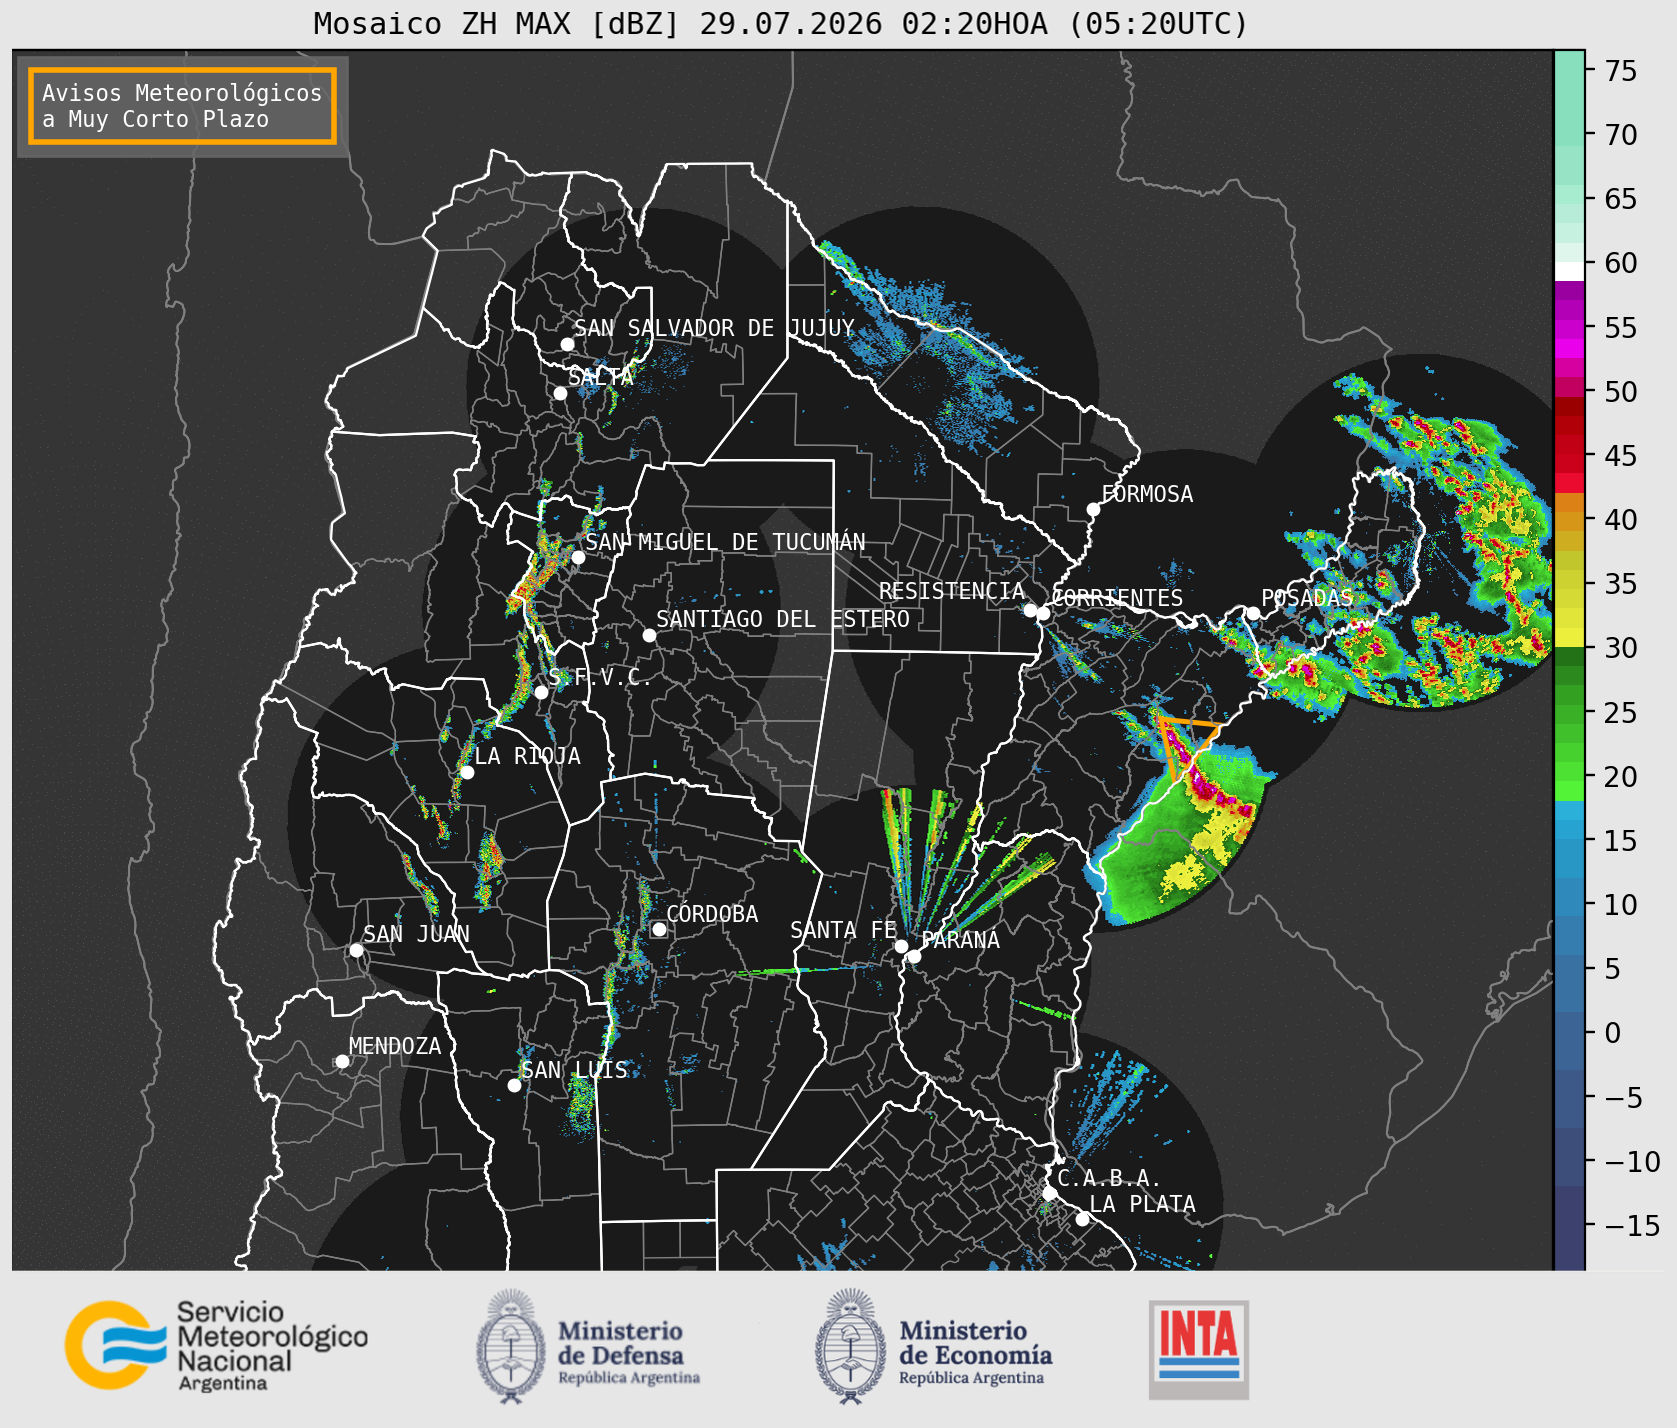Image resolution: width=1677 pixels, height=1428 pixels.
Task: Click the INTA logo
Action: pyautogui.click(x=1199, y=1349)
